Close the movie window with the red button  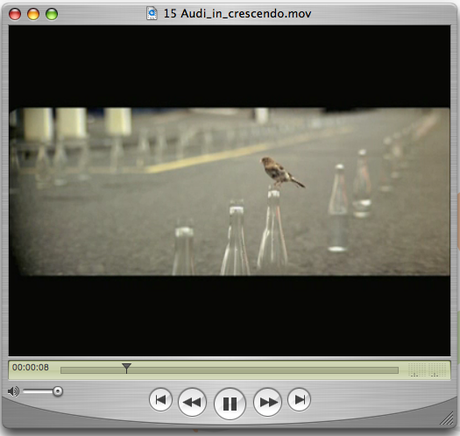[15, 14]
